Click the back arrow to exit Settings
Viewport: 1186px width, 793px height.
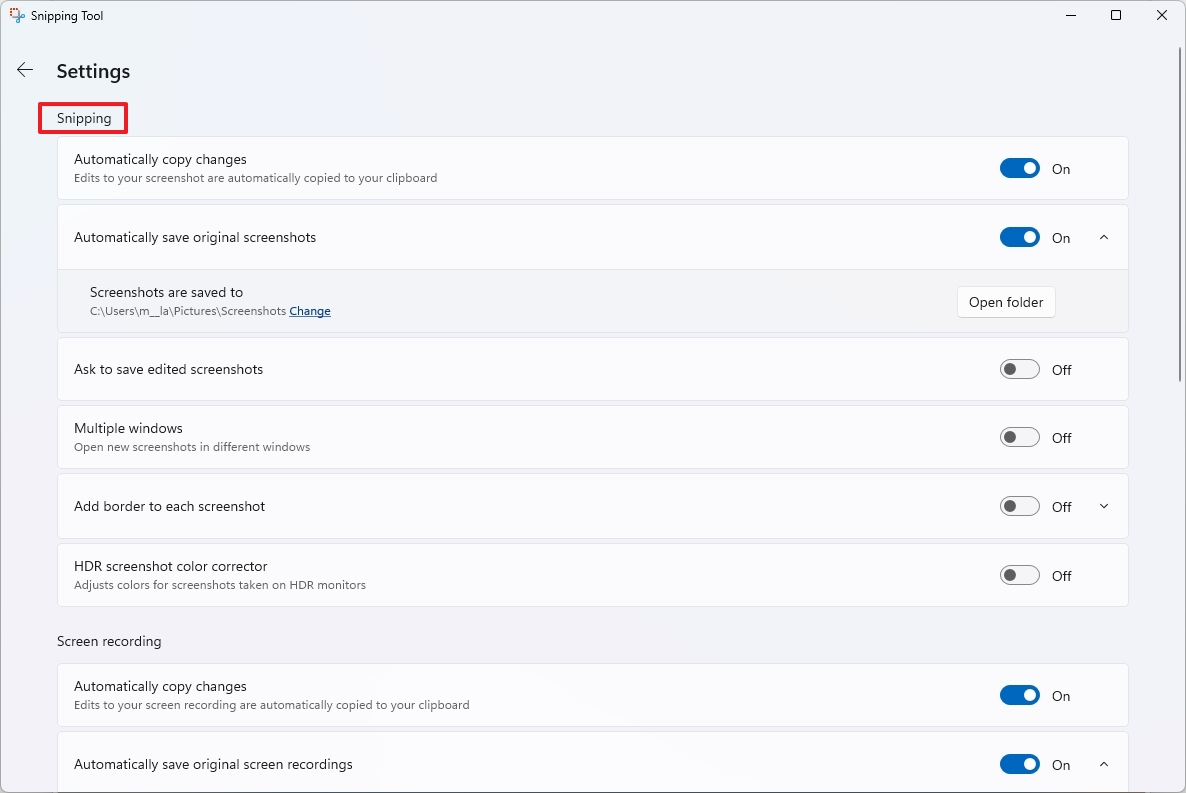pyautogui.click(x=24, y=70)
